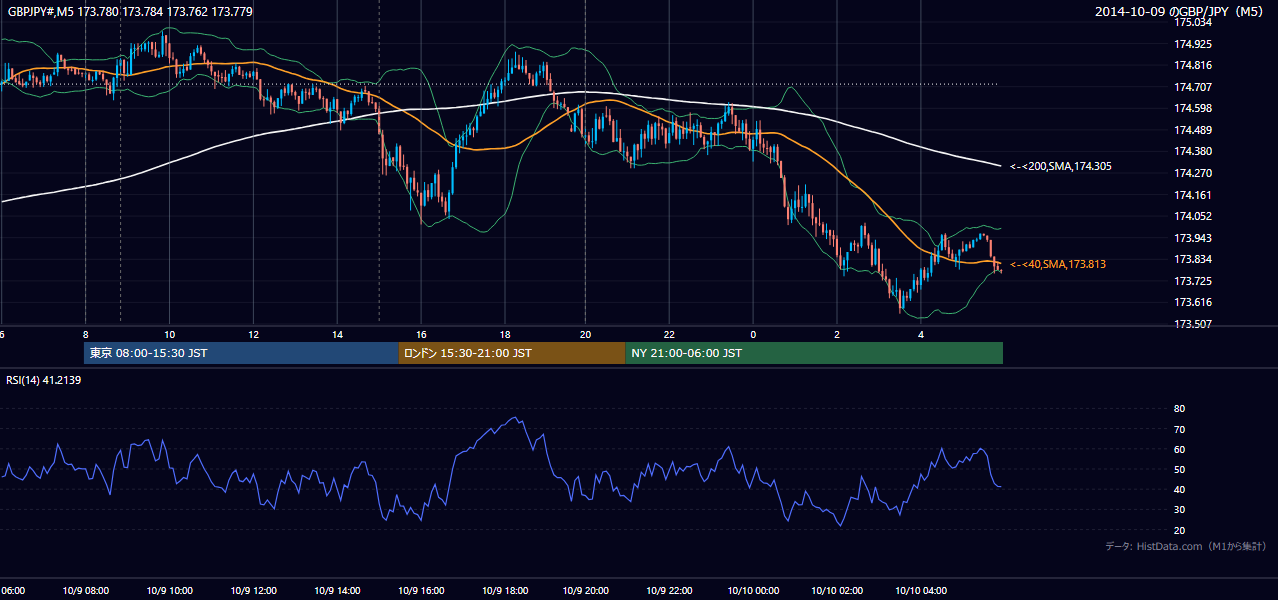Screen dimensions: 1278x600
Task: Click the 40 SMA label reading 173.813
Action: [1058, 264]
